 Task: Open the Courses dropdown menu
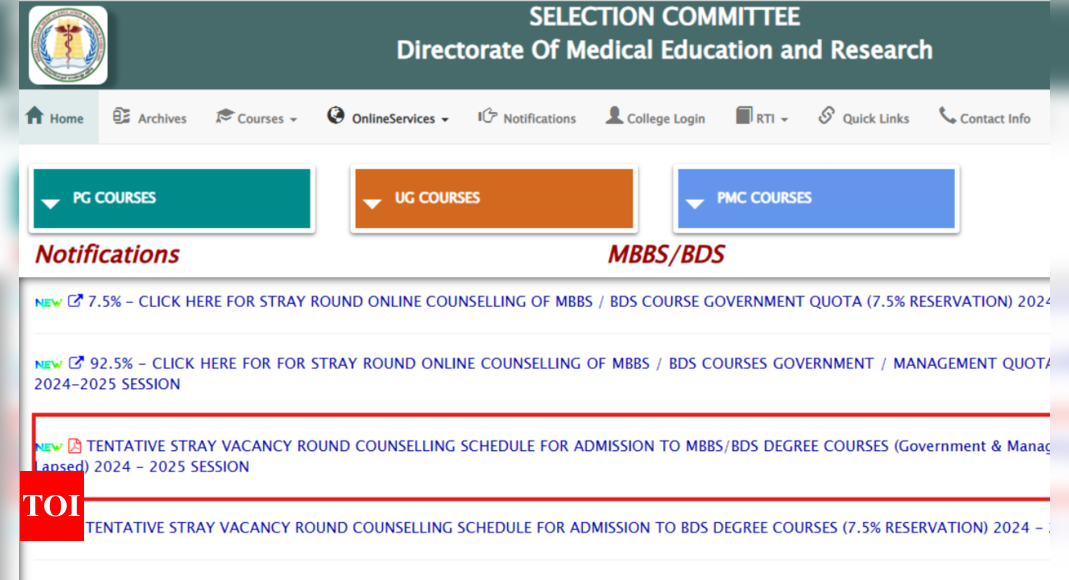256,118
